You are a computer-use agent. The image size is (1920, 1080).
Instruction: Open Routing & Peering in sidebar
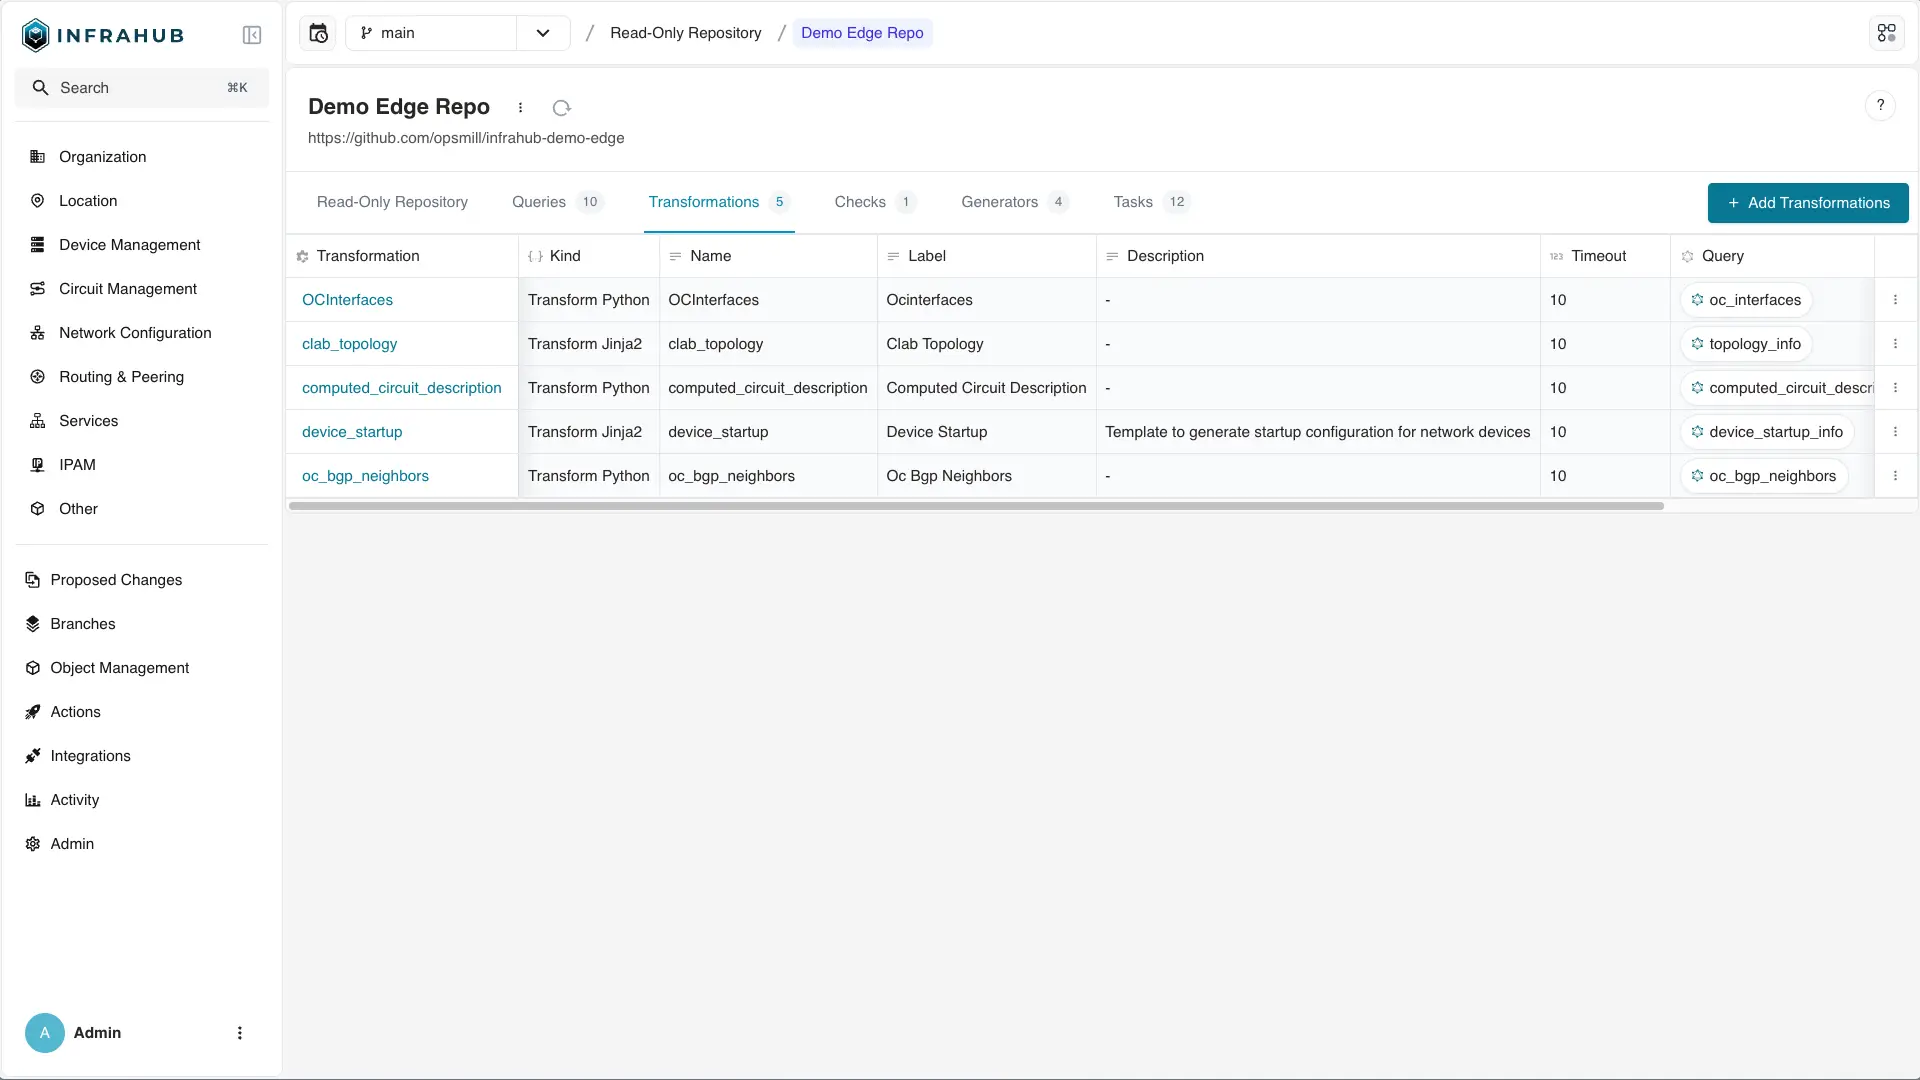pyautogui.click(x=142, y=377)
